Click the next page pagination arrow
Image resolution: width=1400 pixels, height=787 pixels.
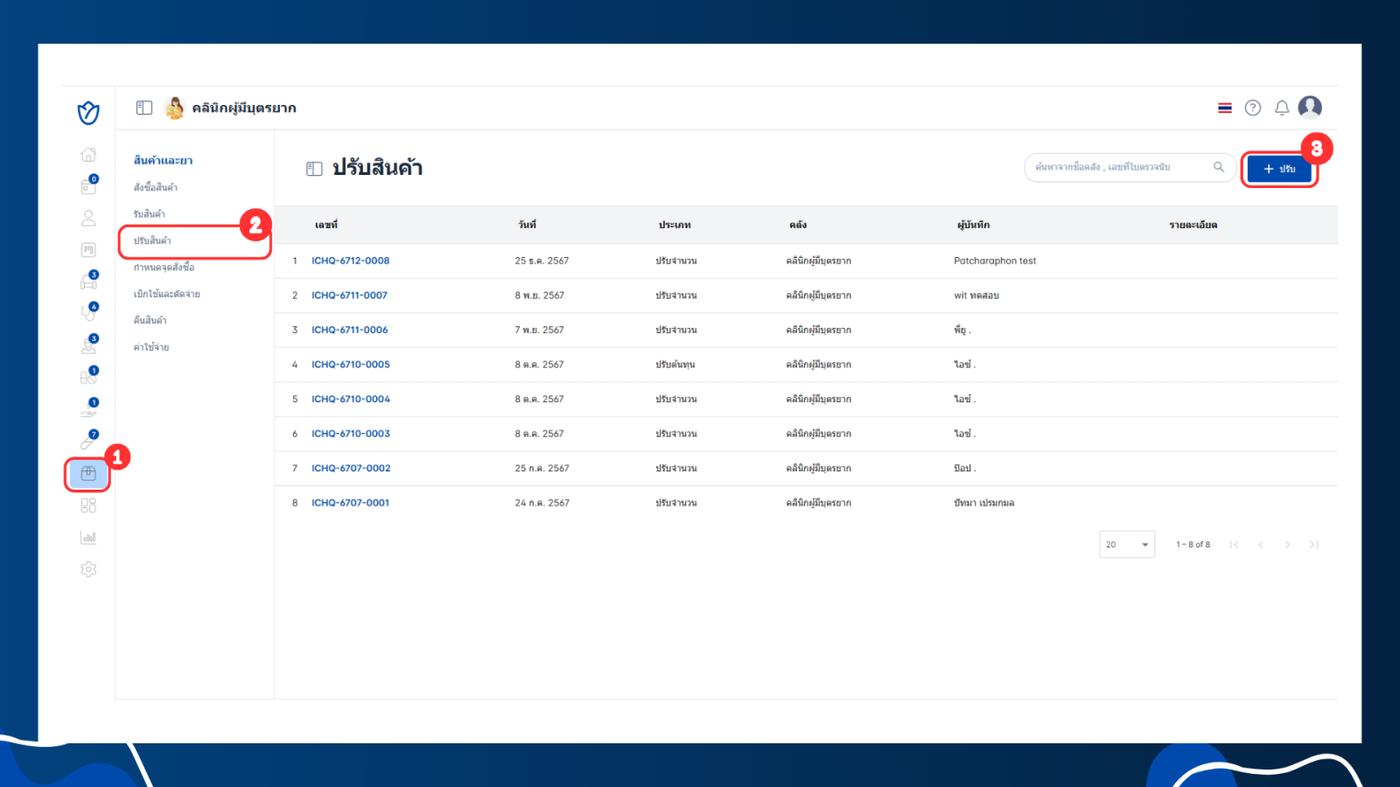pyautogui.click(x=1288, y=545)
